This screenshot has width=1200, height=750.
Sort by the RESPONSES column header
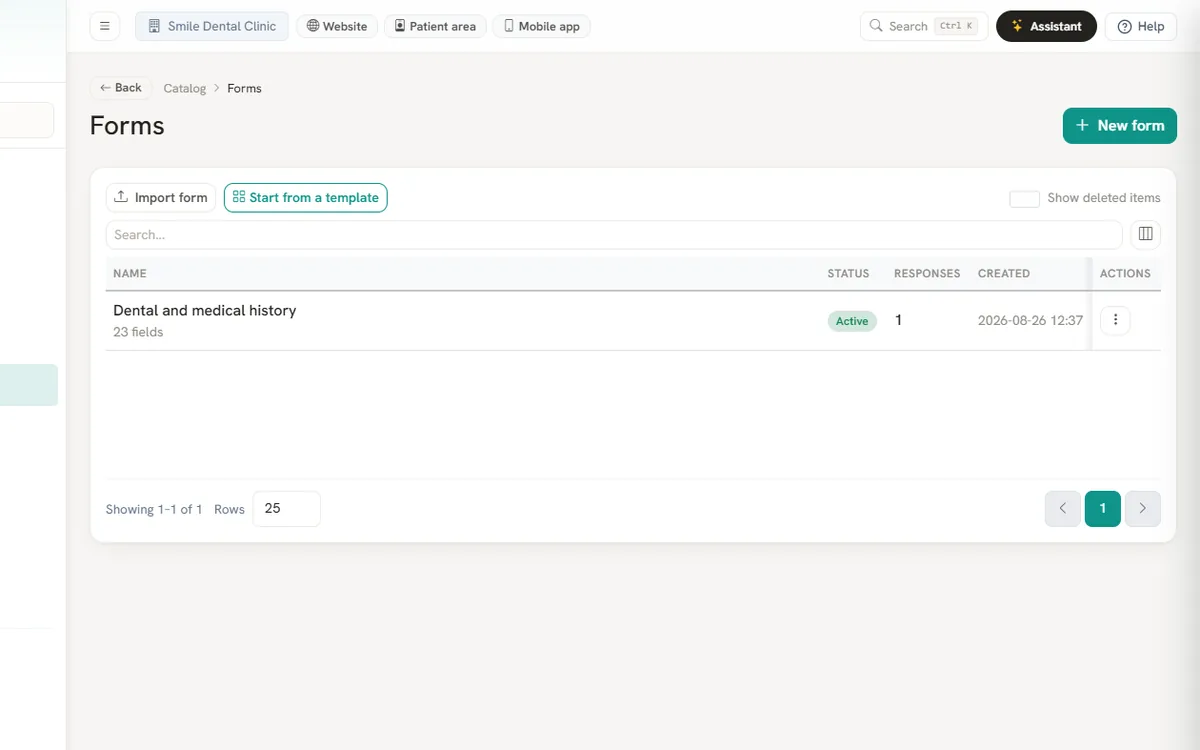(x=927, y=273)
